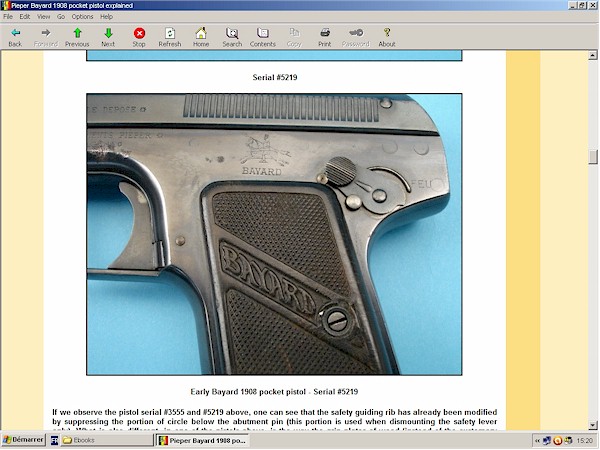Screen dimensions: 600x450
Task: Click the Copy toolbar icon
Action: (294, 37)
